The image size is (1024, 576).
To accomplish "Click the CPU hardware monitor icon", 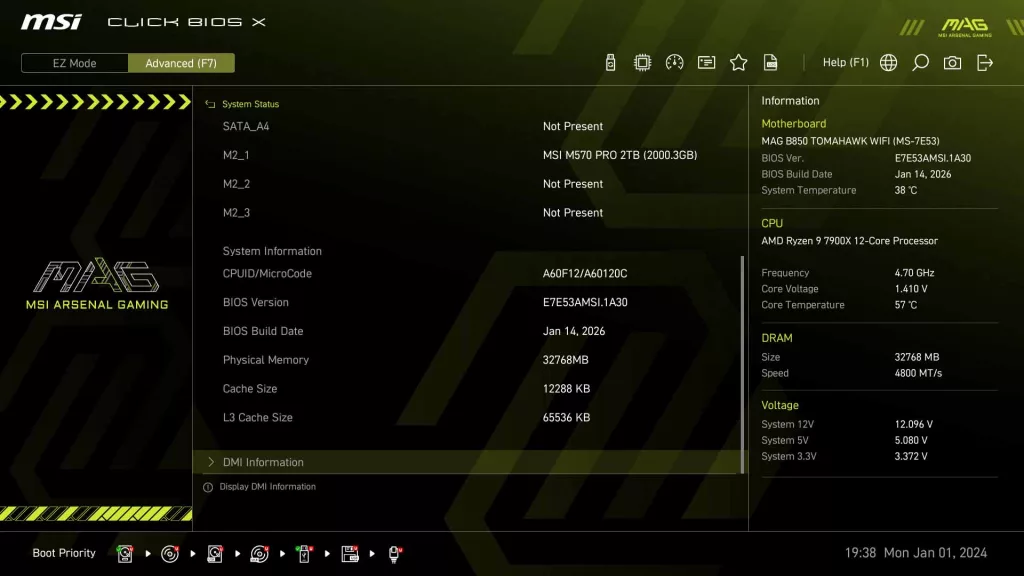I will [641, 62].
